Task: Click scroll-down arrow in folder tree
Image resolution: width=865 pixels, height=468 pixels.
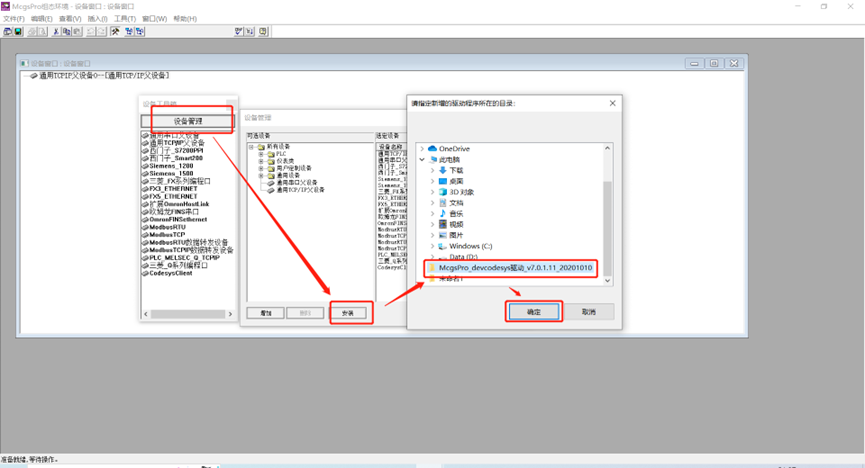Action: point(607,280)
